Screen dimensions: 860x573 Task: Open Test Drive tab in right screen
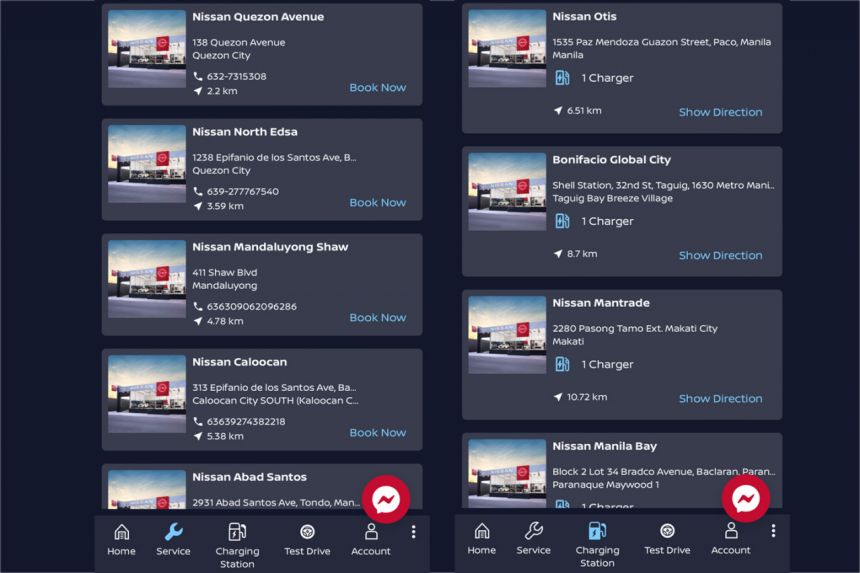point(667,539)
